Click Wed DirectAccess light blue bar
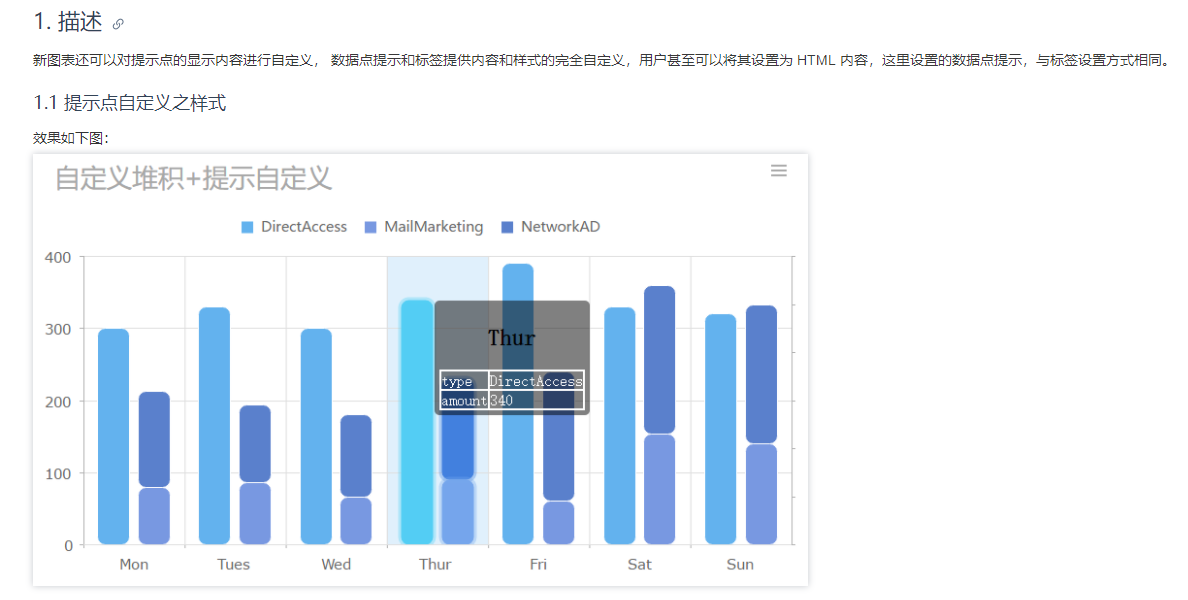Screen dimensions: 1188x600 (x=316, y=436)
